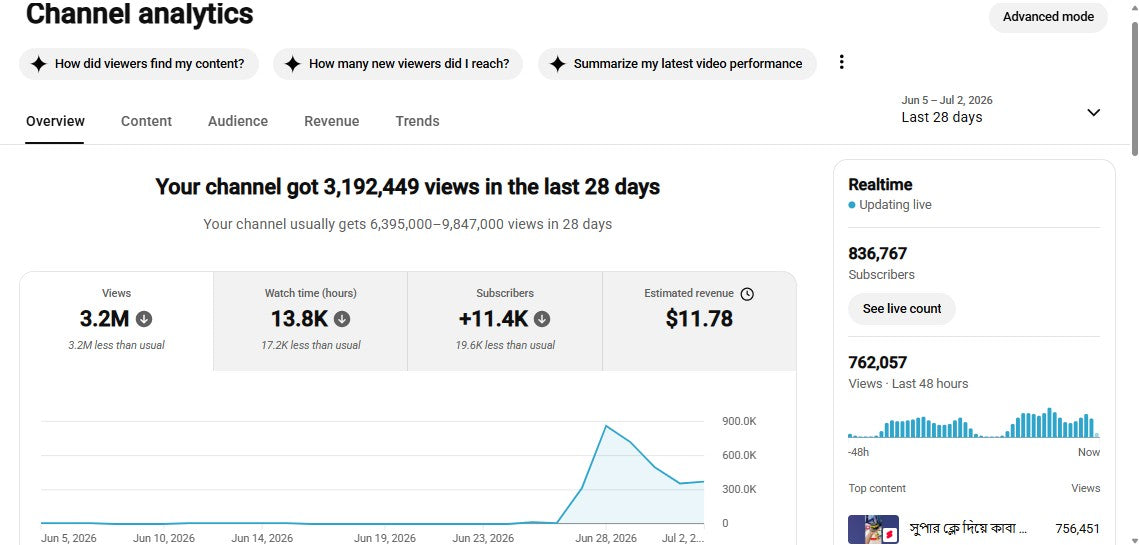Click the 836,767 subscribers count

click(x=877, y=254)
